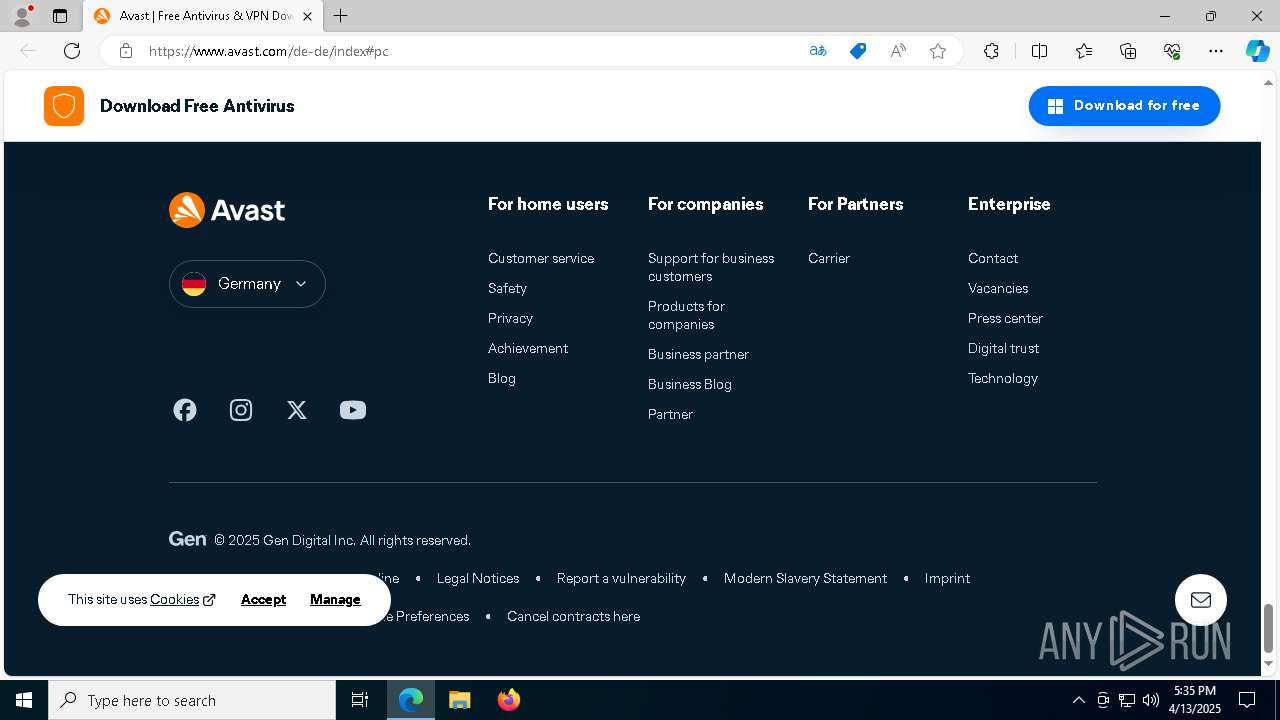The height and width of the screenshot is (720, 1280).
Task: Open Privacy footer link
Action: point(510,318)
